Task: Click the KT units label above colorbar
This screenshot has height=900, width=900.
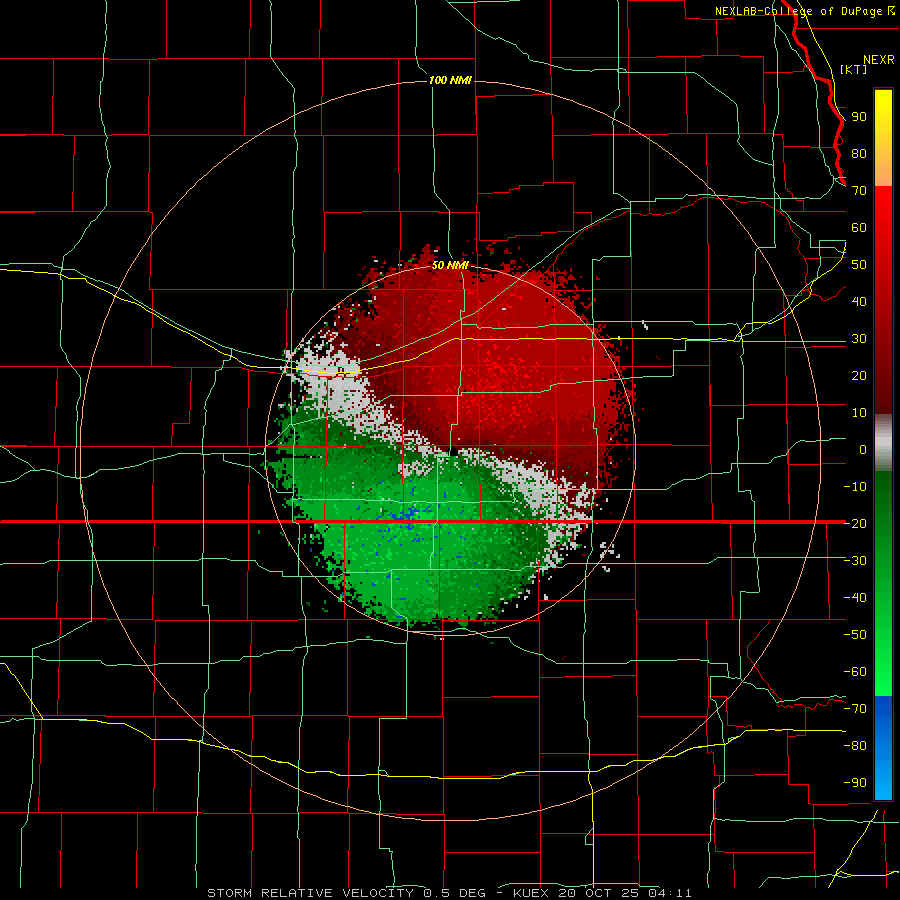Action: pos(854,69)
